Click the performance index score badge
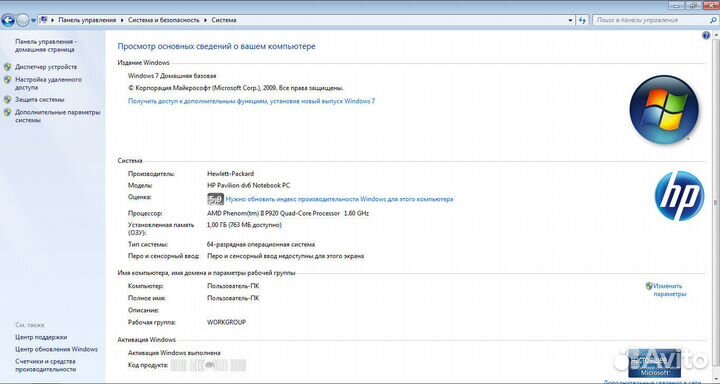 pyautogui.click(x=215, y=199)
